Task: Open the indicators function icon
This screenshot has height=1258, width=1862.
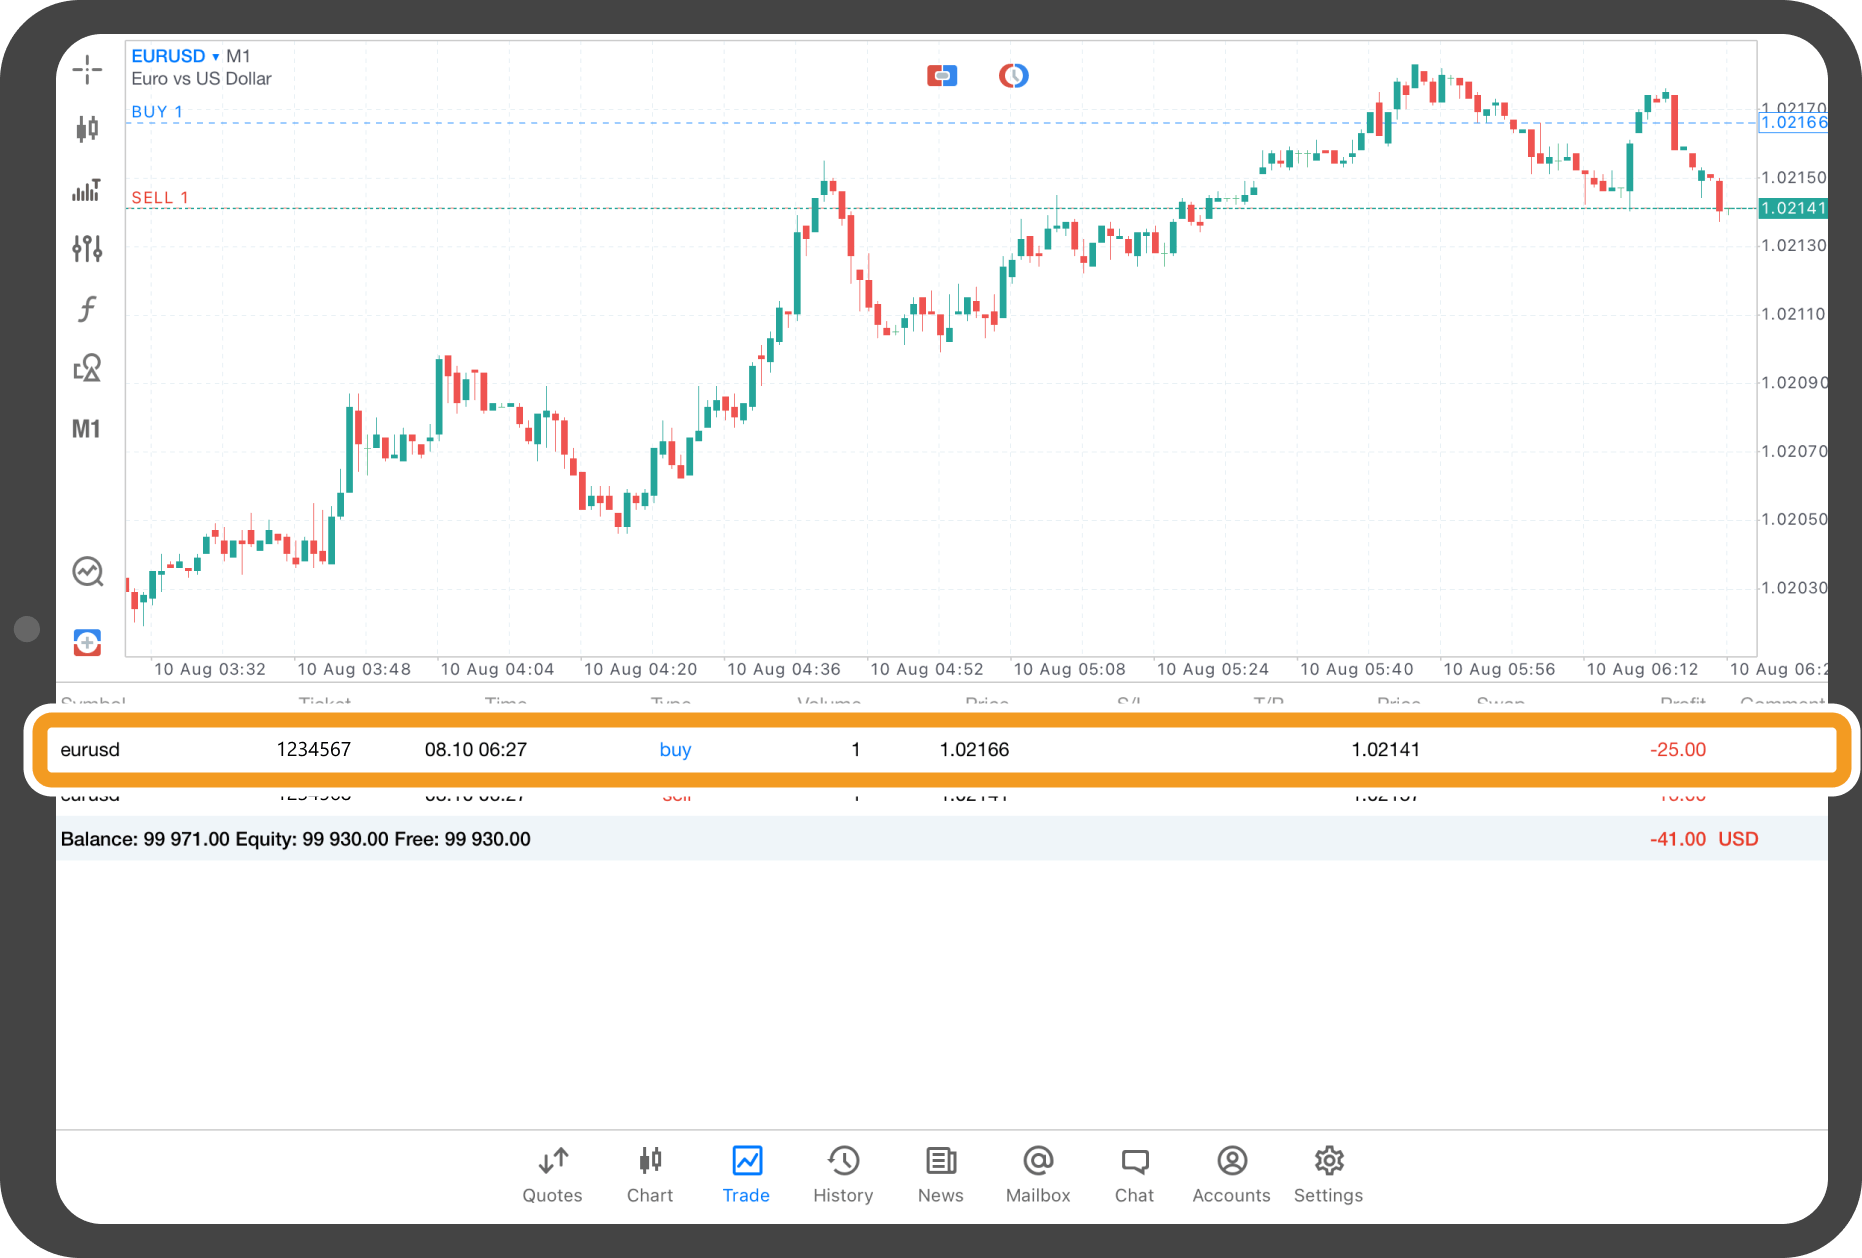Action: 87,309
